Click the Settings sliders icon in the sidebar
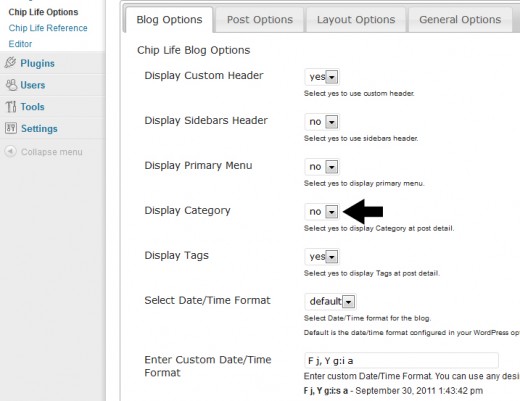The width and height of the screenshot is (520, 401). (x=11, y=128)
